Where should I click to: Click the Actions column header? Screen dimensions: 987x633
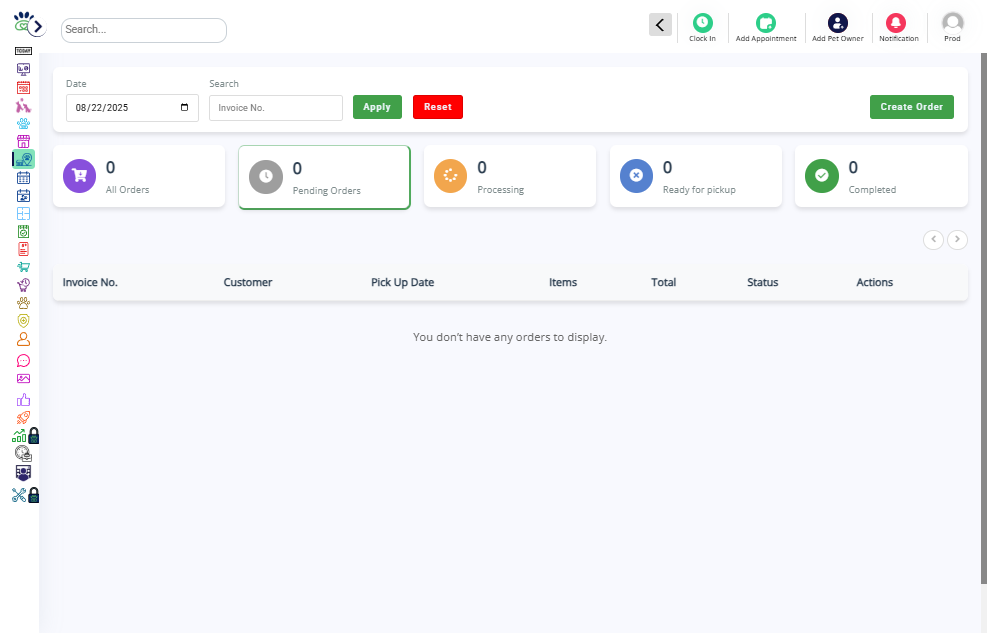pyautogui.click(x=874, y=283)
